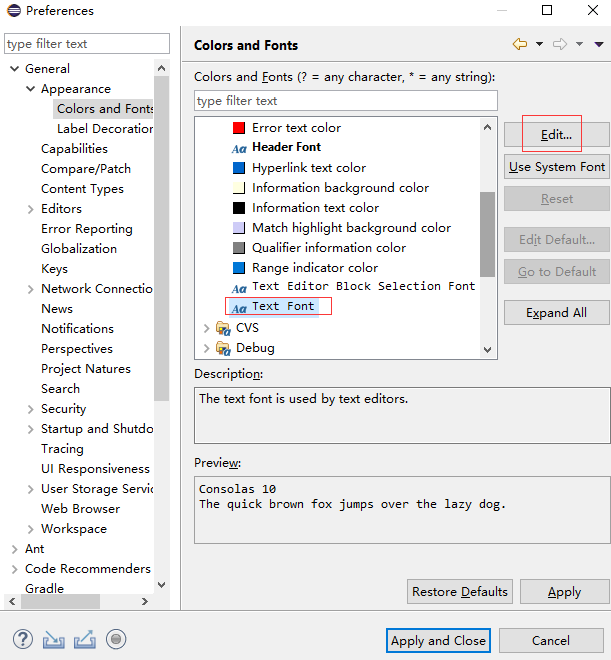Select Label Decorations in the tree

tap(105, 129)
